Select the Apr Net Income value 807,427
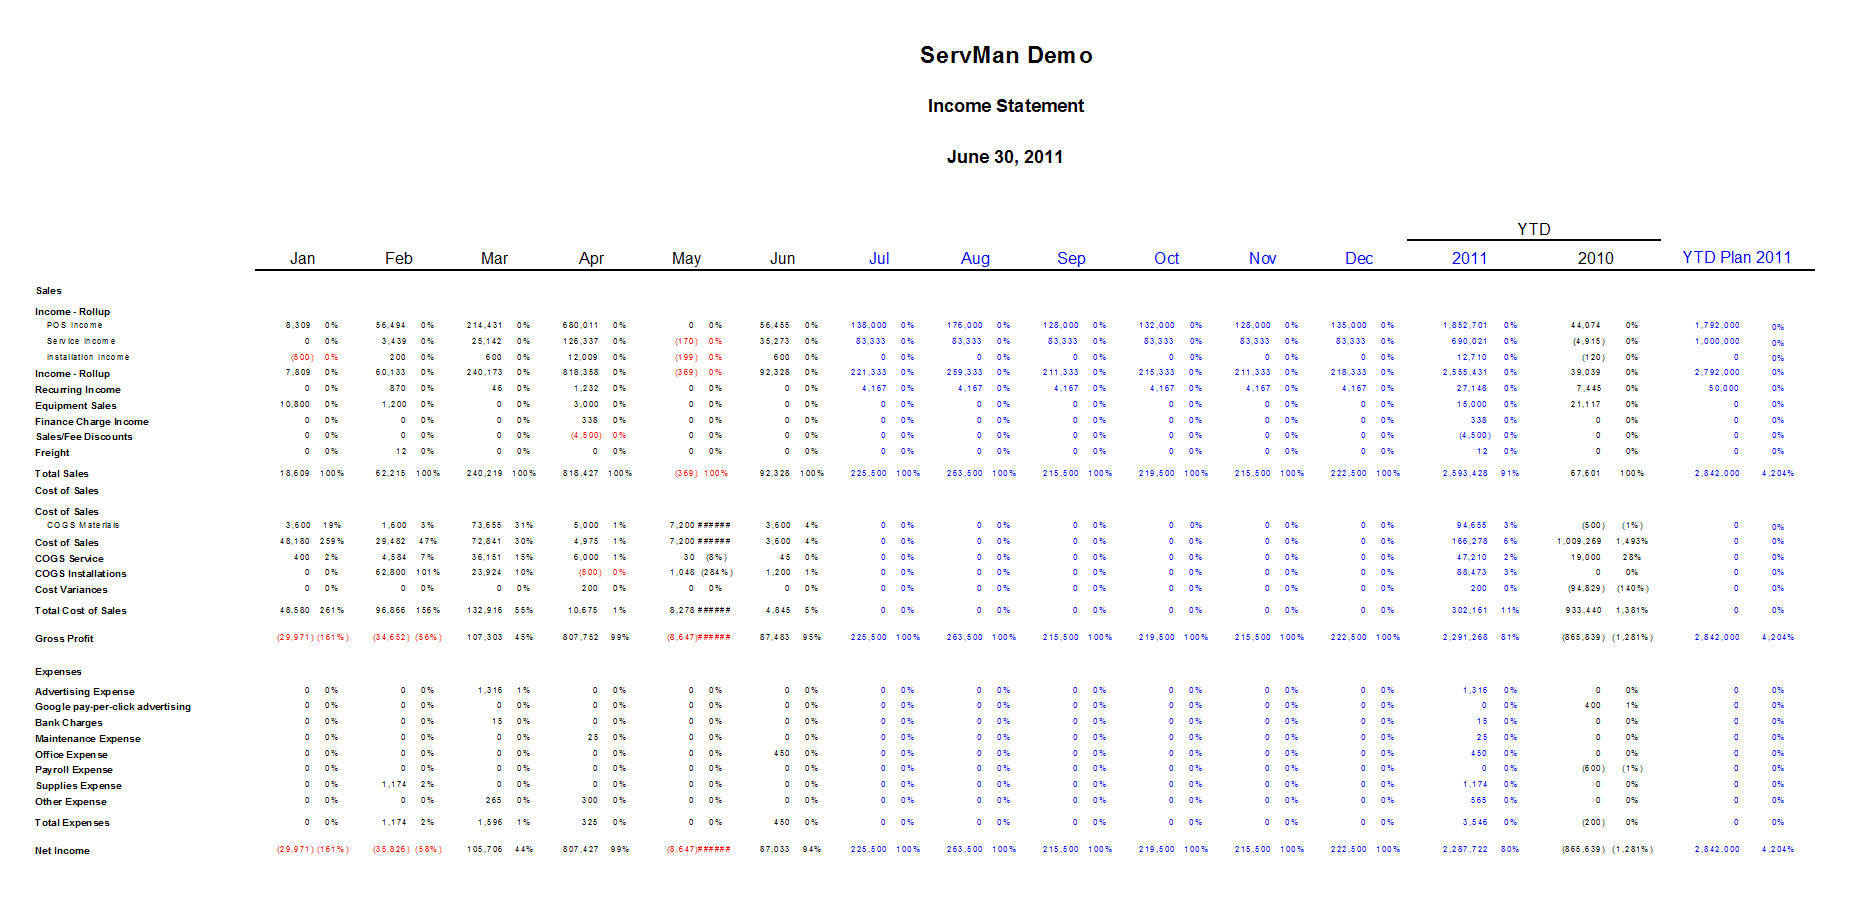 point(581,849)
